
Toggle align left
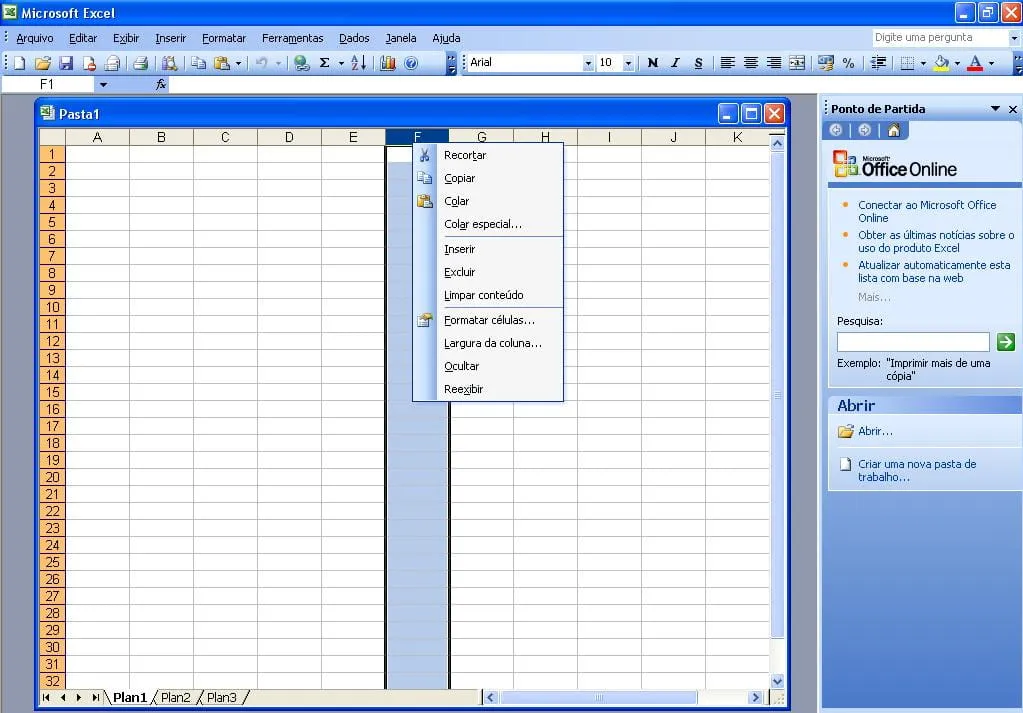[727, 63]
